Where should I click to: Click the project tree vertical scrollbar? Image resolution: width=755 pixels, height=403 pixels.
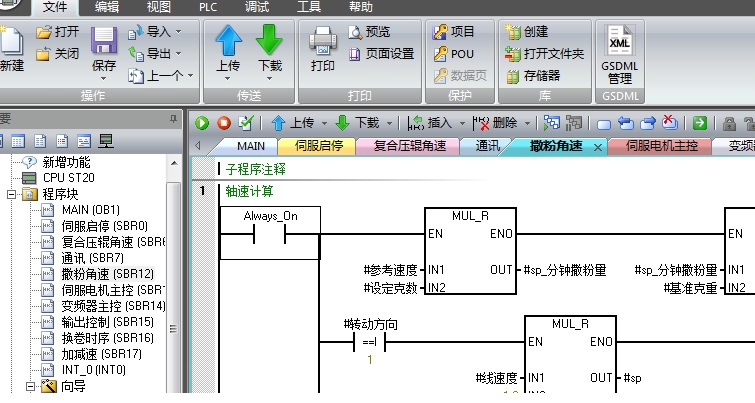(173, 300)
